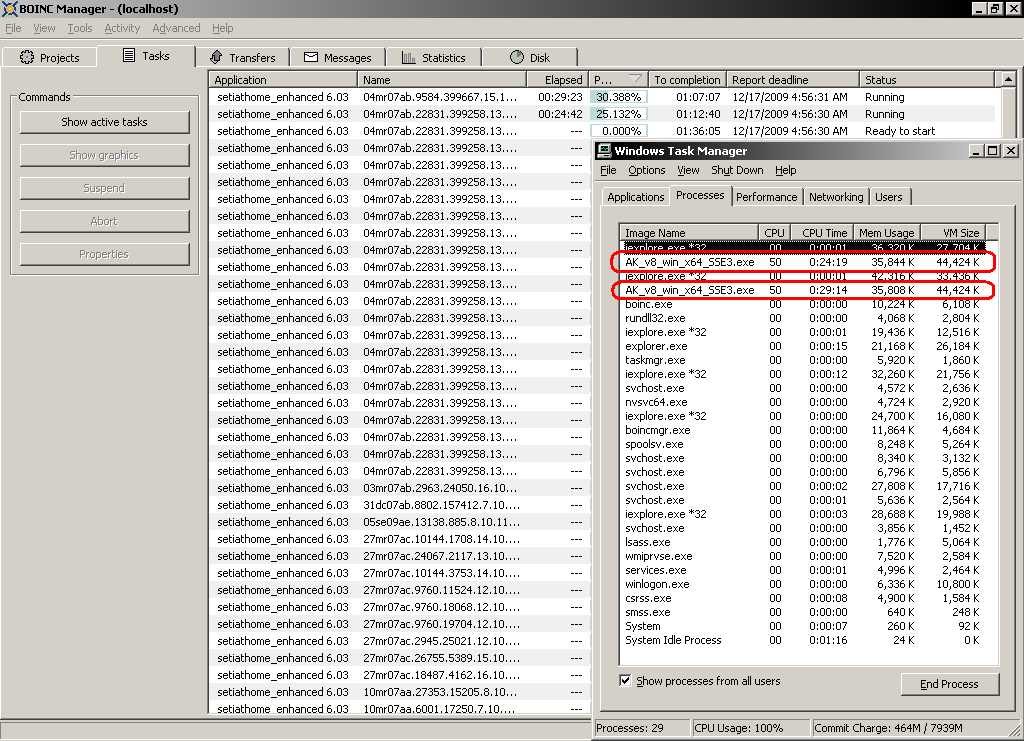This screenshot has height=741, width=1024.
Task: Click the Show graphics button
Action: 104,155
